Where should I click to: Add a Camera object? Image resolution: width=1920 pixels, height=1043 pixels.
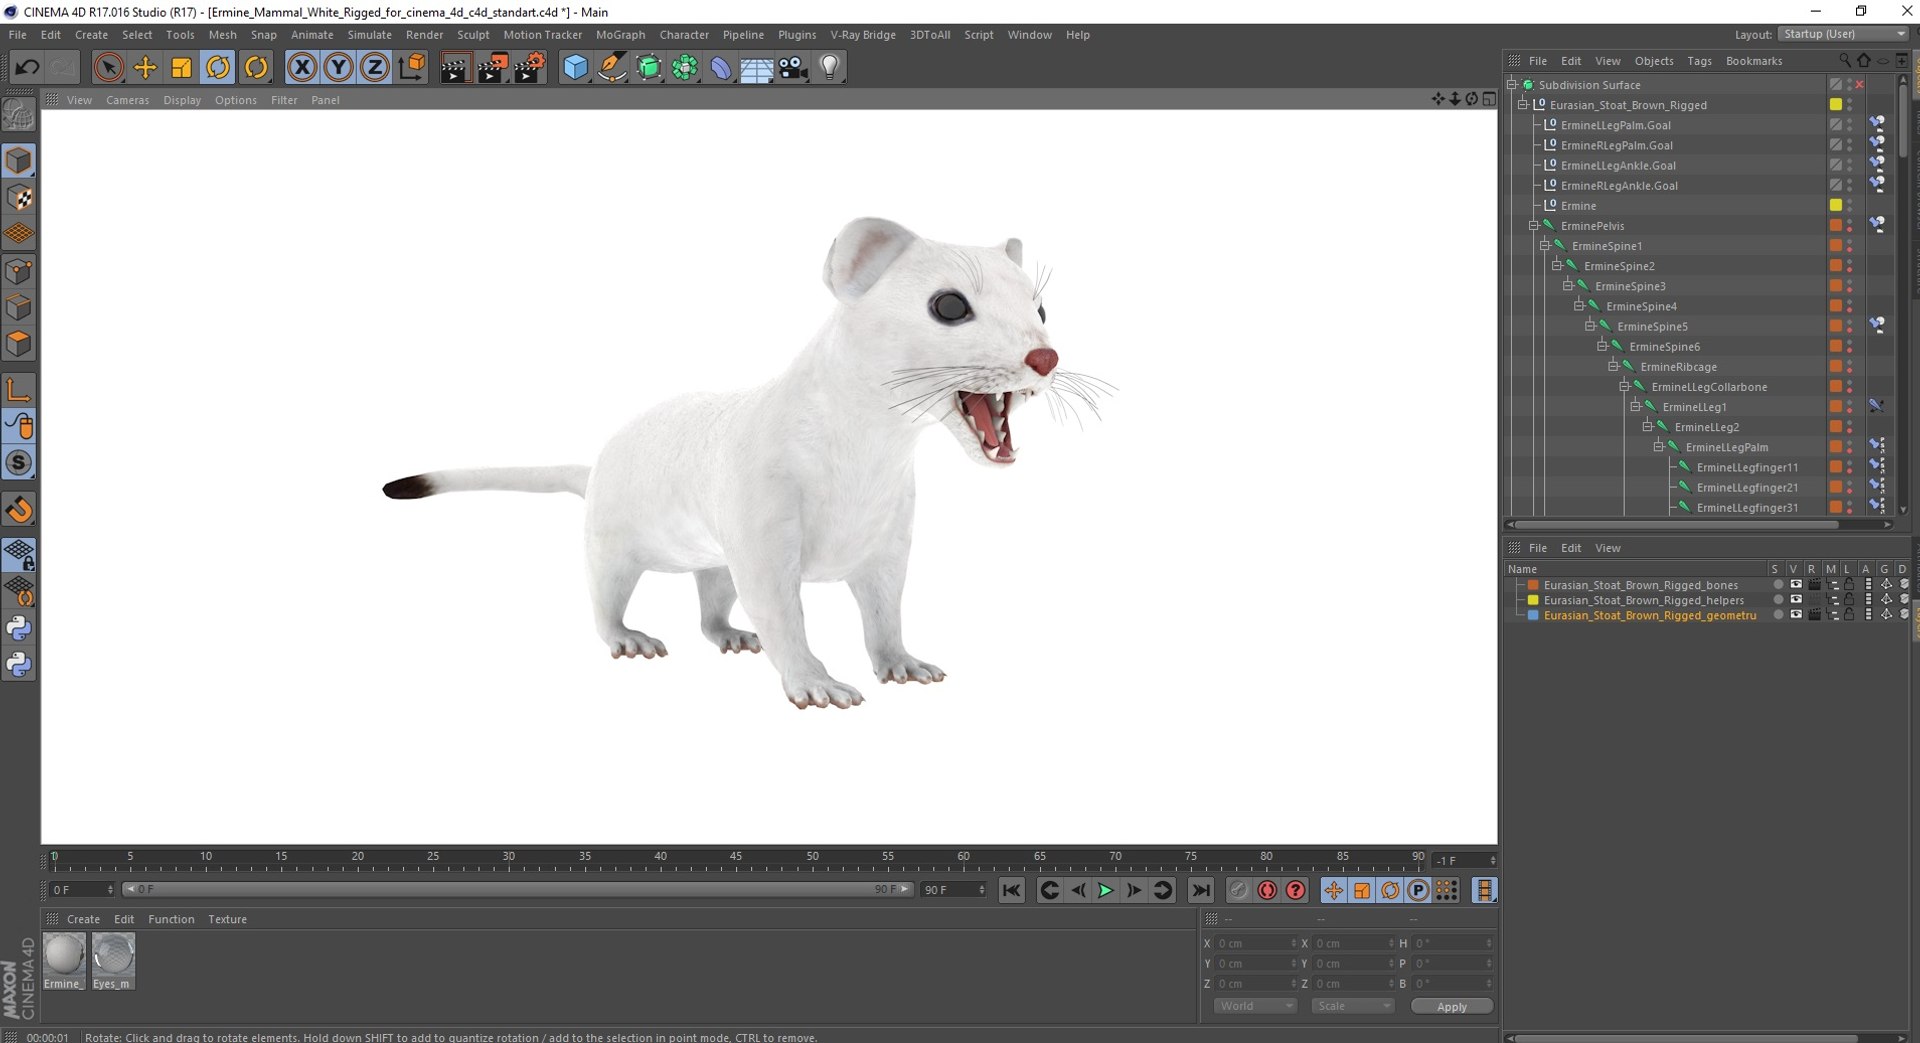(x=793, y=67)
